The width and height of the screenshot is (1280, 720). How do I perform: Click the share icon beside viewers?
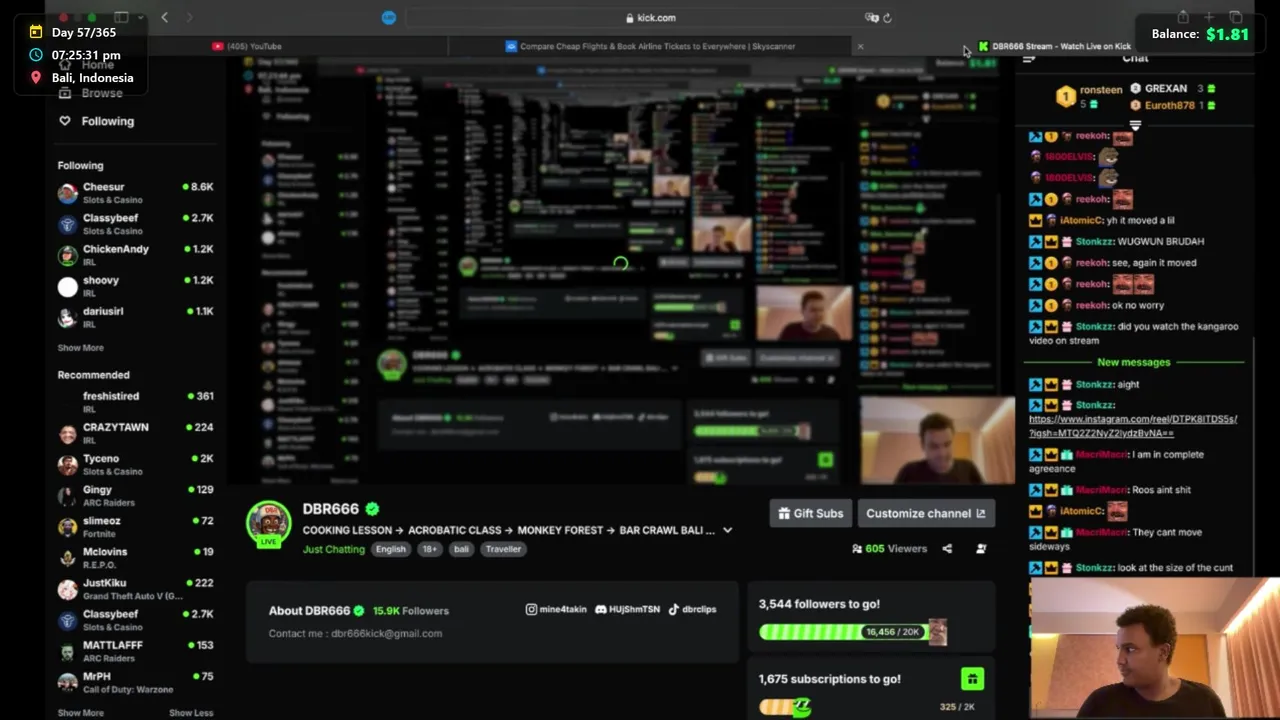[947, 548]
